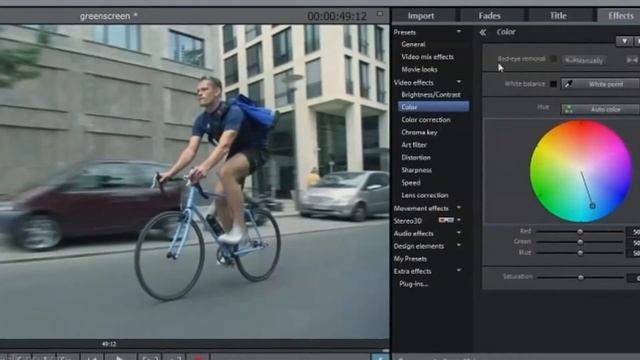Click the cyclist video preview image
This screenshot has width=640, height=360.
click(194, 181)
